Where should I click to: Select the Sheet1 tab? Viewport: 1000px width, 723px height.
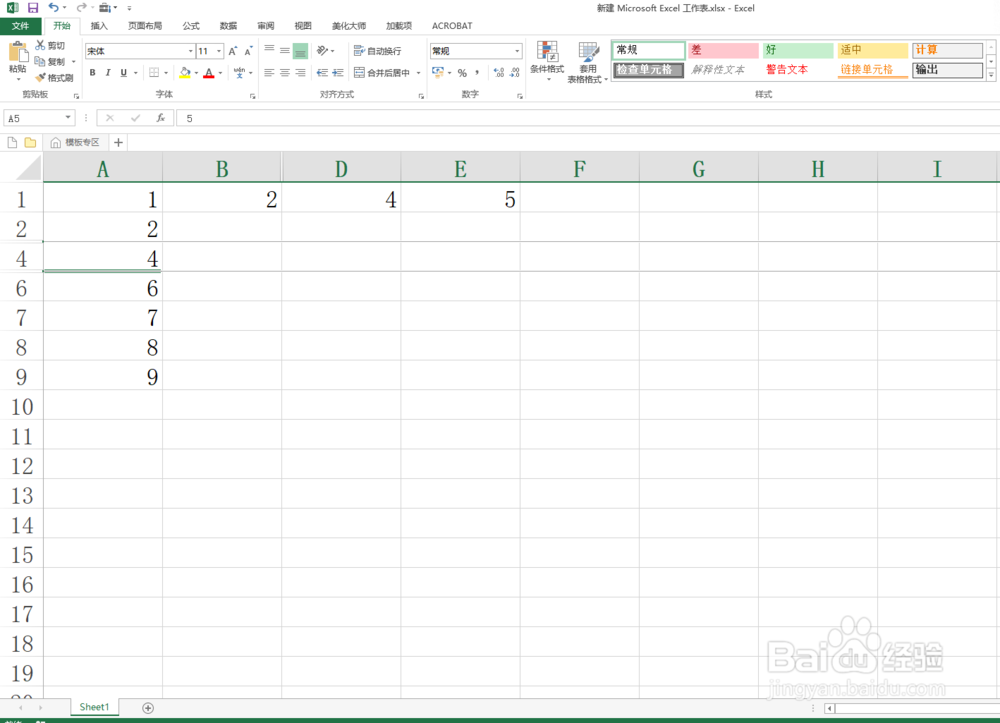click(x=94, y=707)
